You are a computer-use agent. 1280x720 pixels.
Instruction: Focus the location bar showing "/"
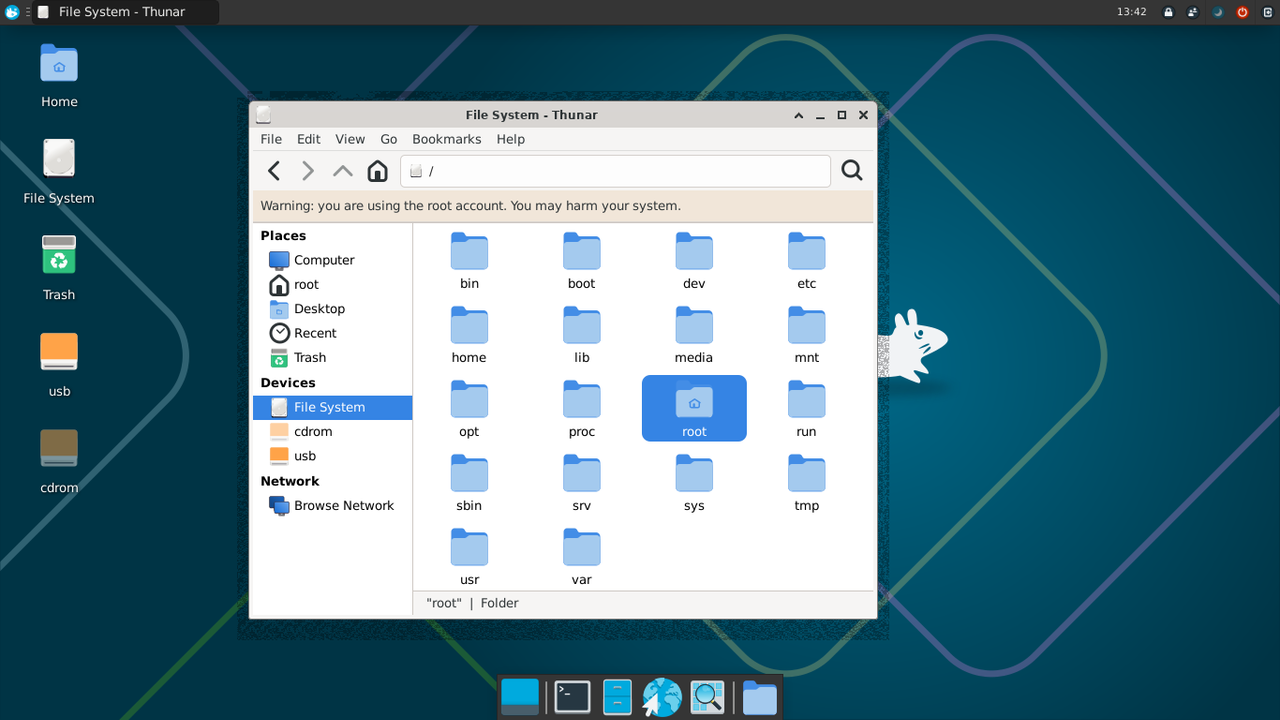615,171
